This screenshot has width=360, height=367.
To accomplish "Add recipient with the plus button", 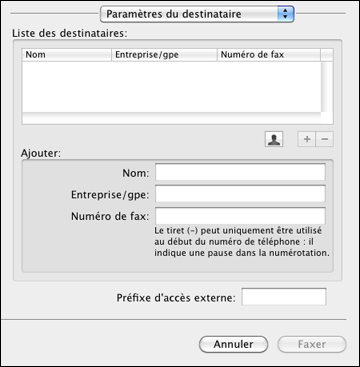I will [307, 139].
